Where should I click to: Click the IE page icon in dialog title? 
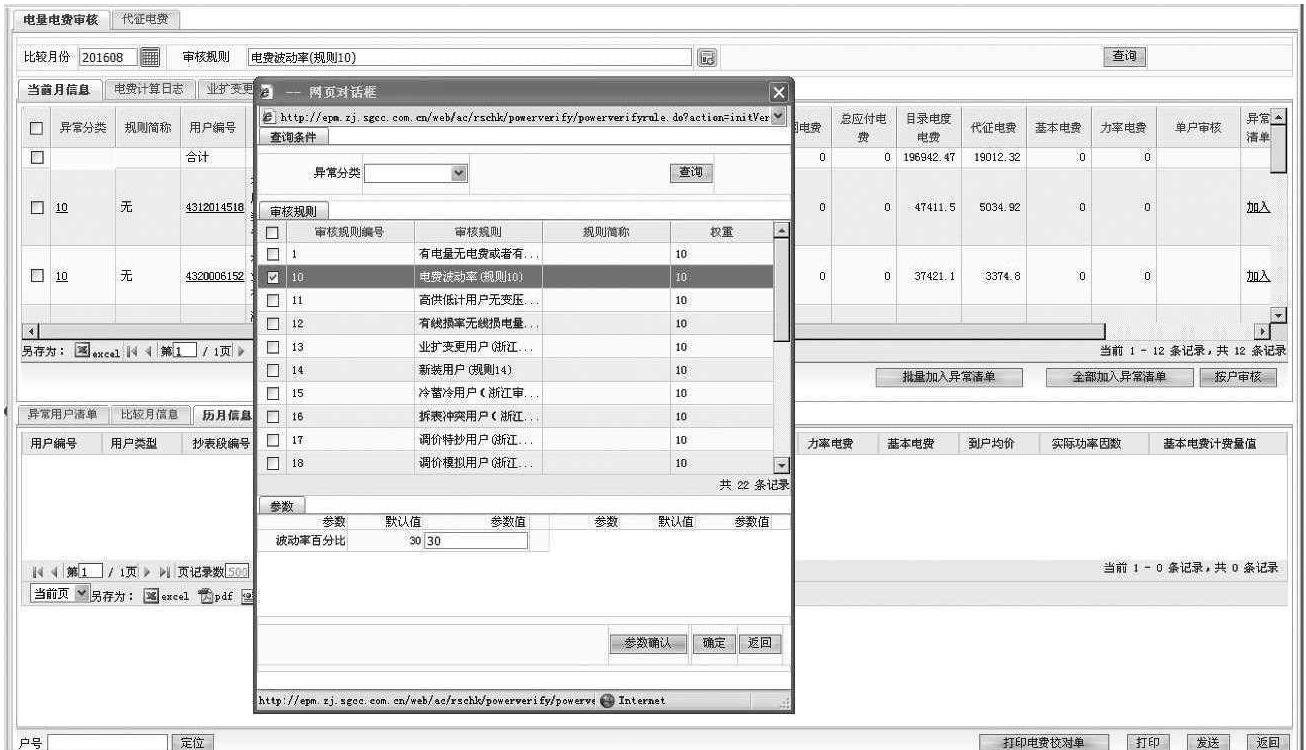point(267,93)
